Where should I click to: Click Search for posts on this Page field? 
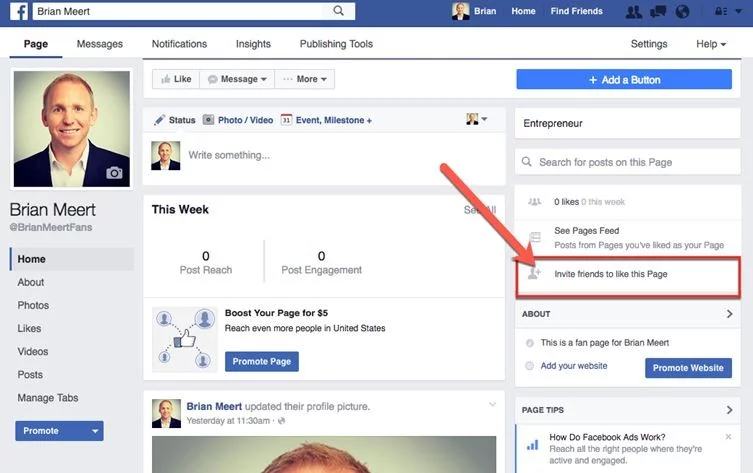(x=628, y=162)
